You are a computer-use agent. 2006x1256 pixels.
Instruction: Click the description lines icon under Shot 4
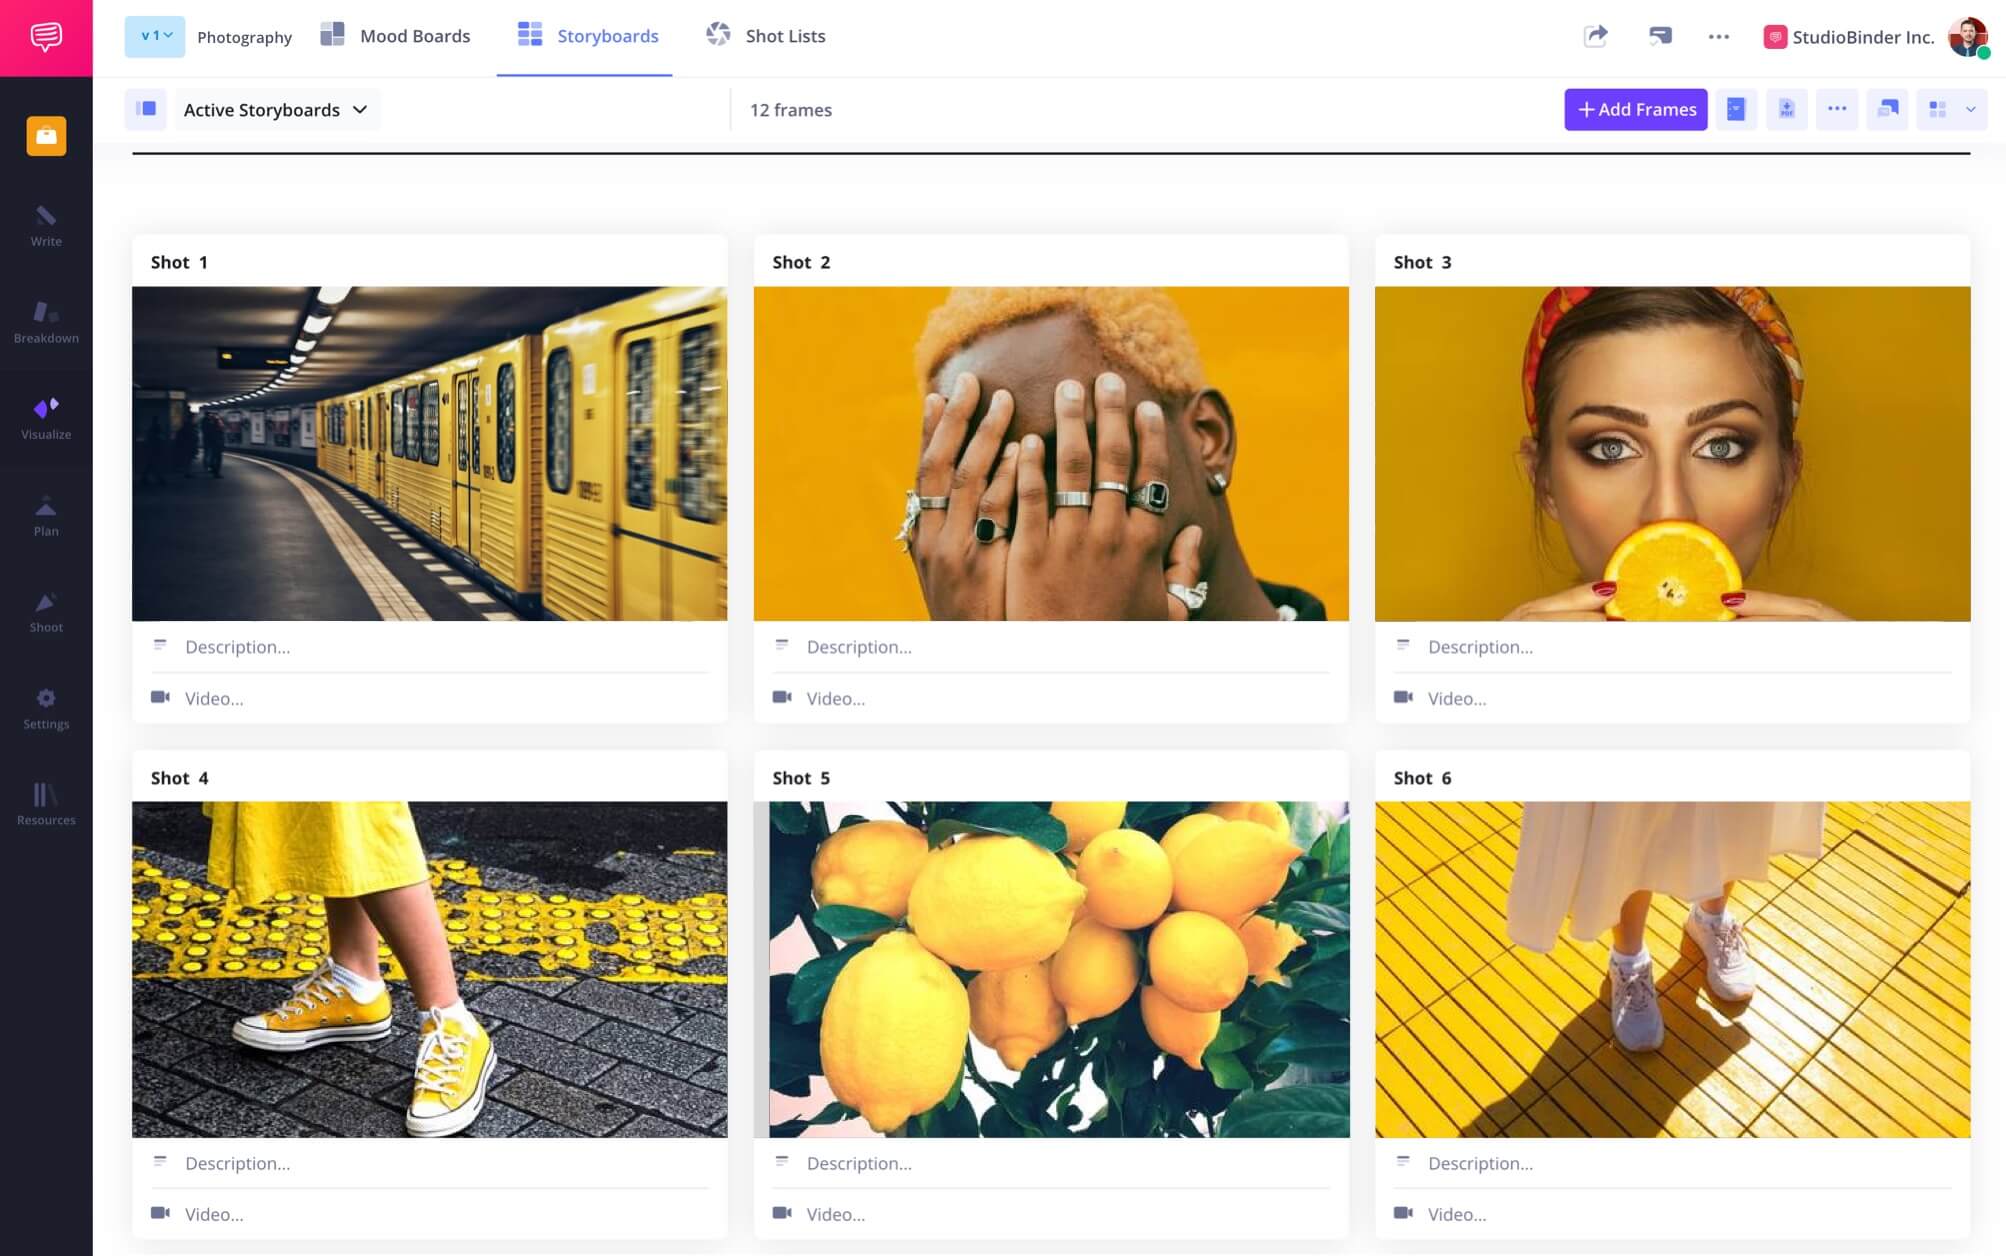click(x=160, y=1161)
